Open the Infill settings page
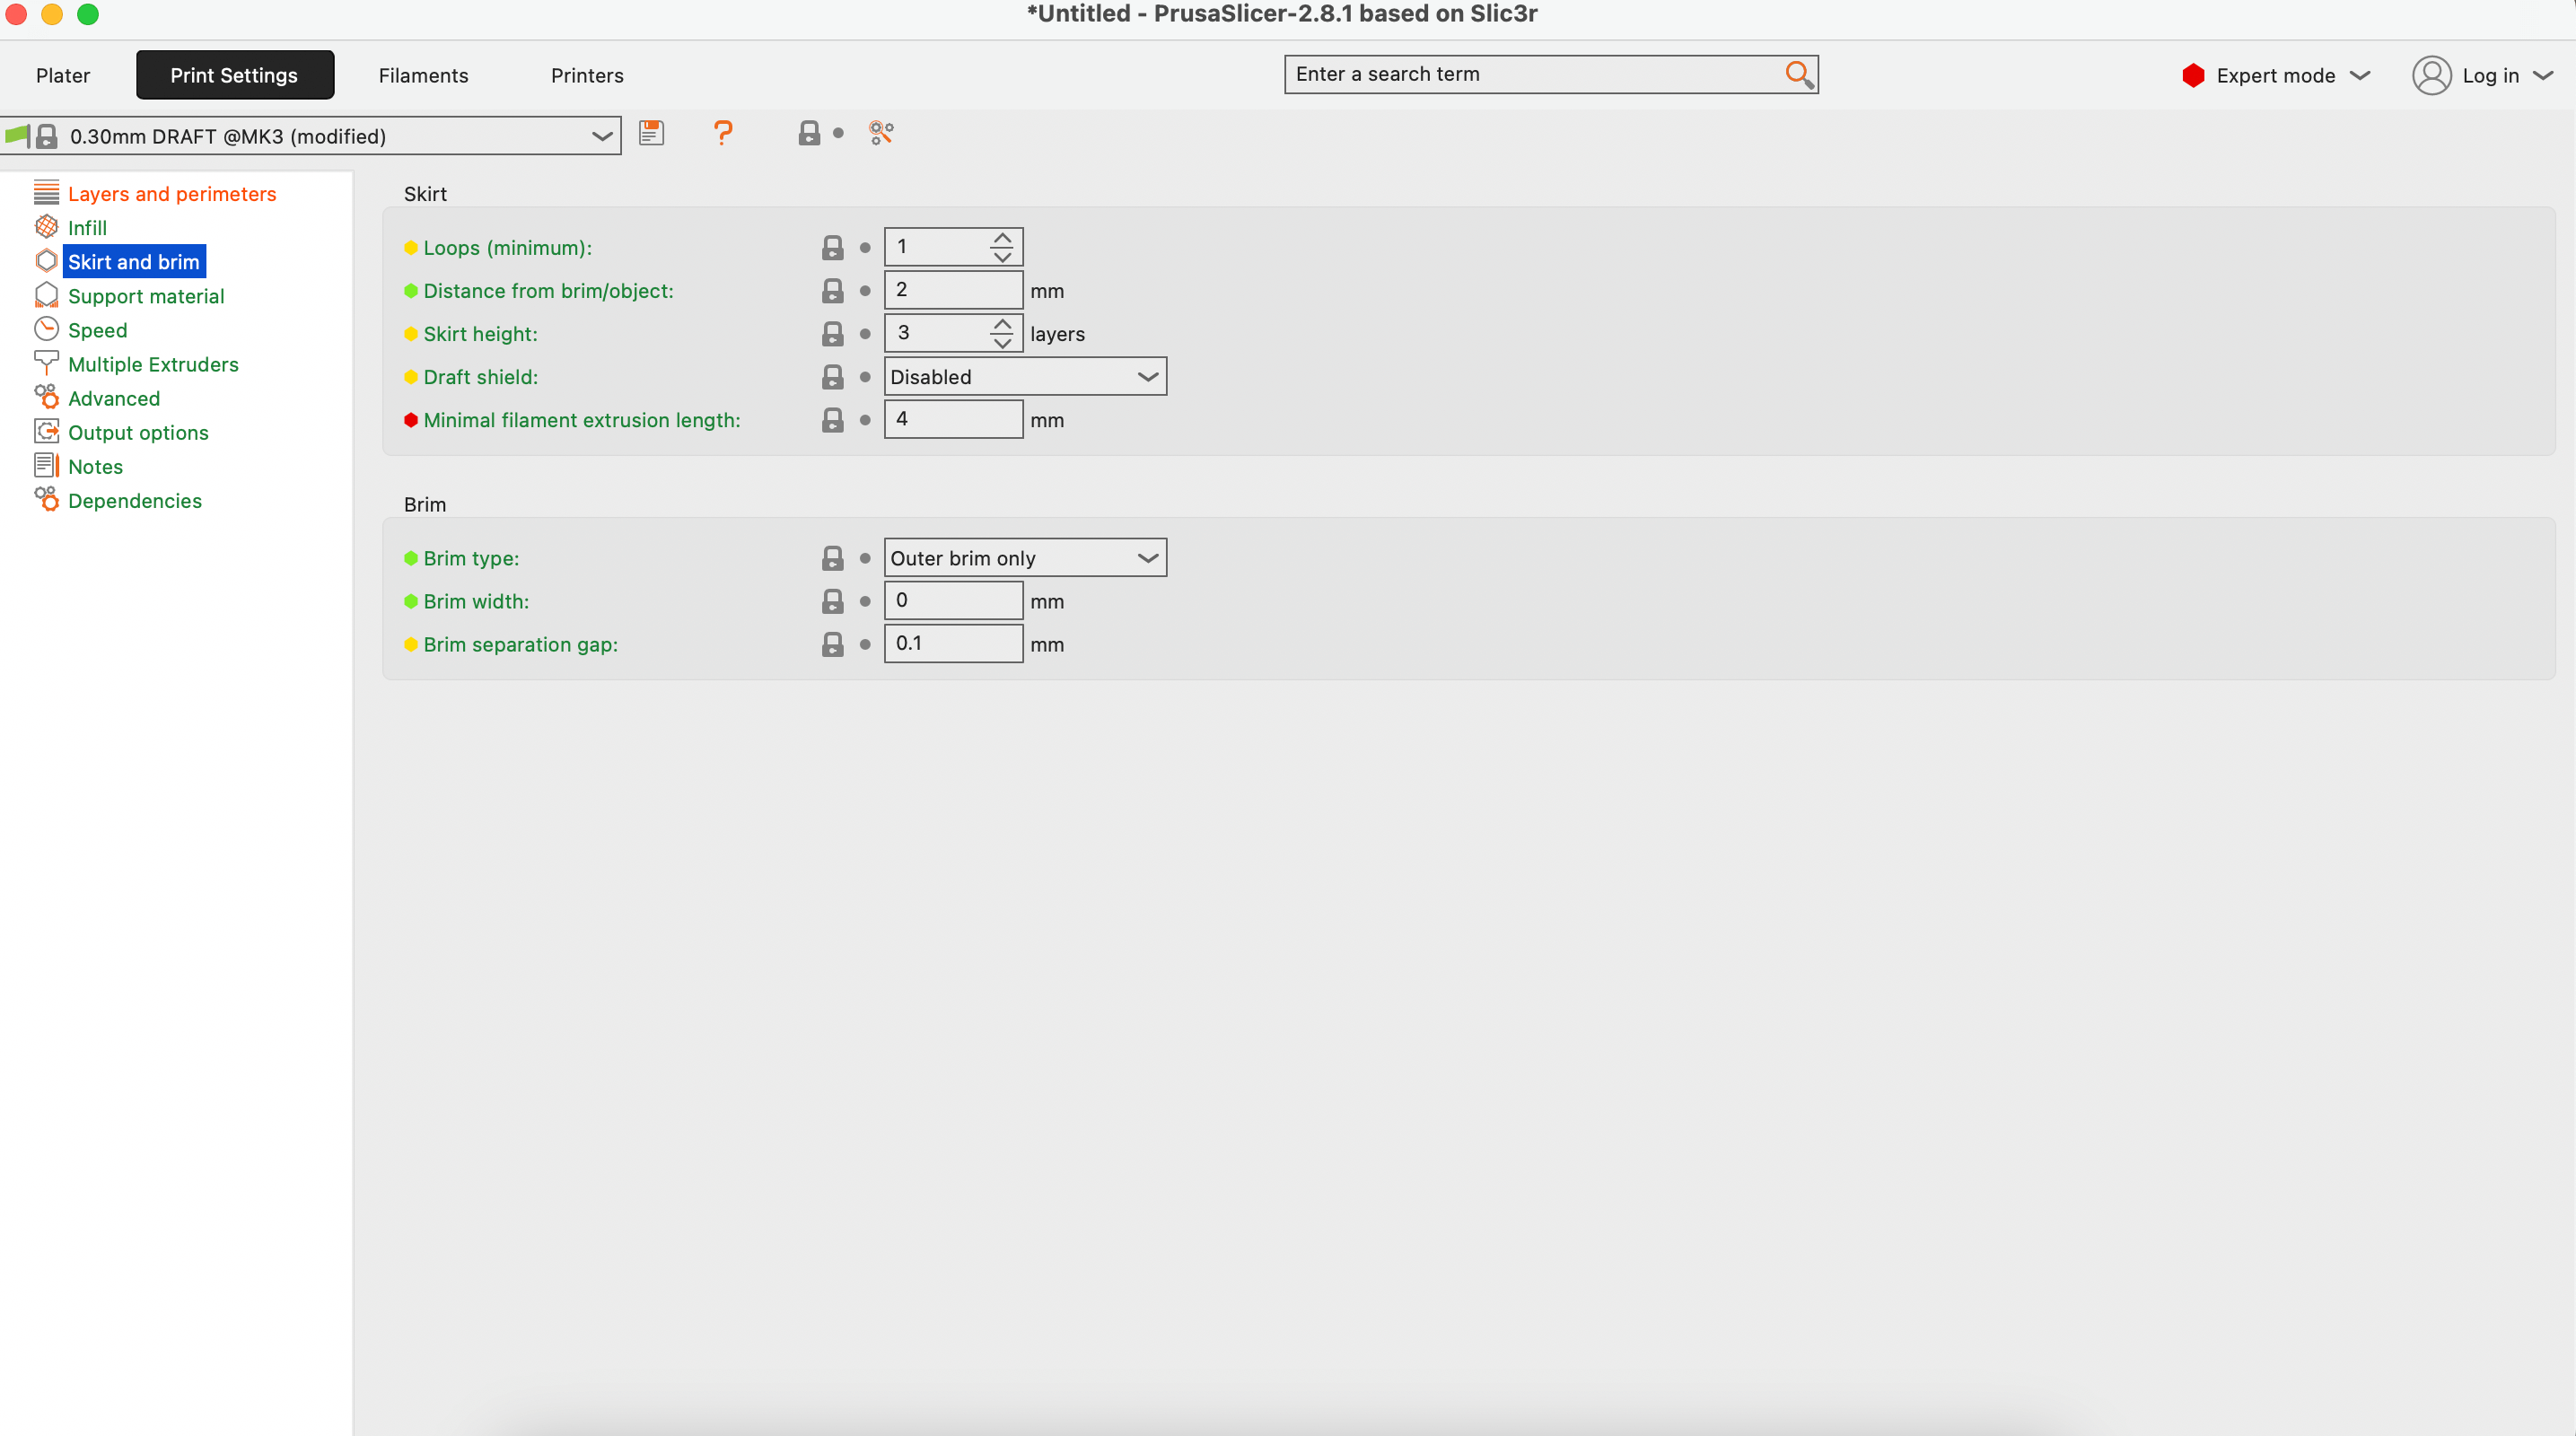The width and height of the screenshot is (2576, 1436). point(87,228)
